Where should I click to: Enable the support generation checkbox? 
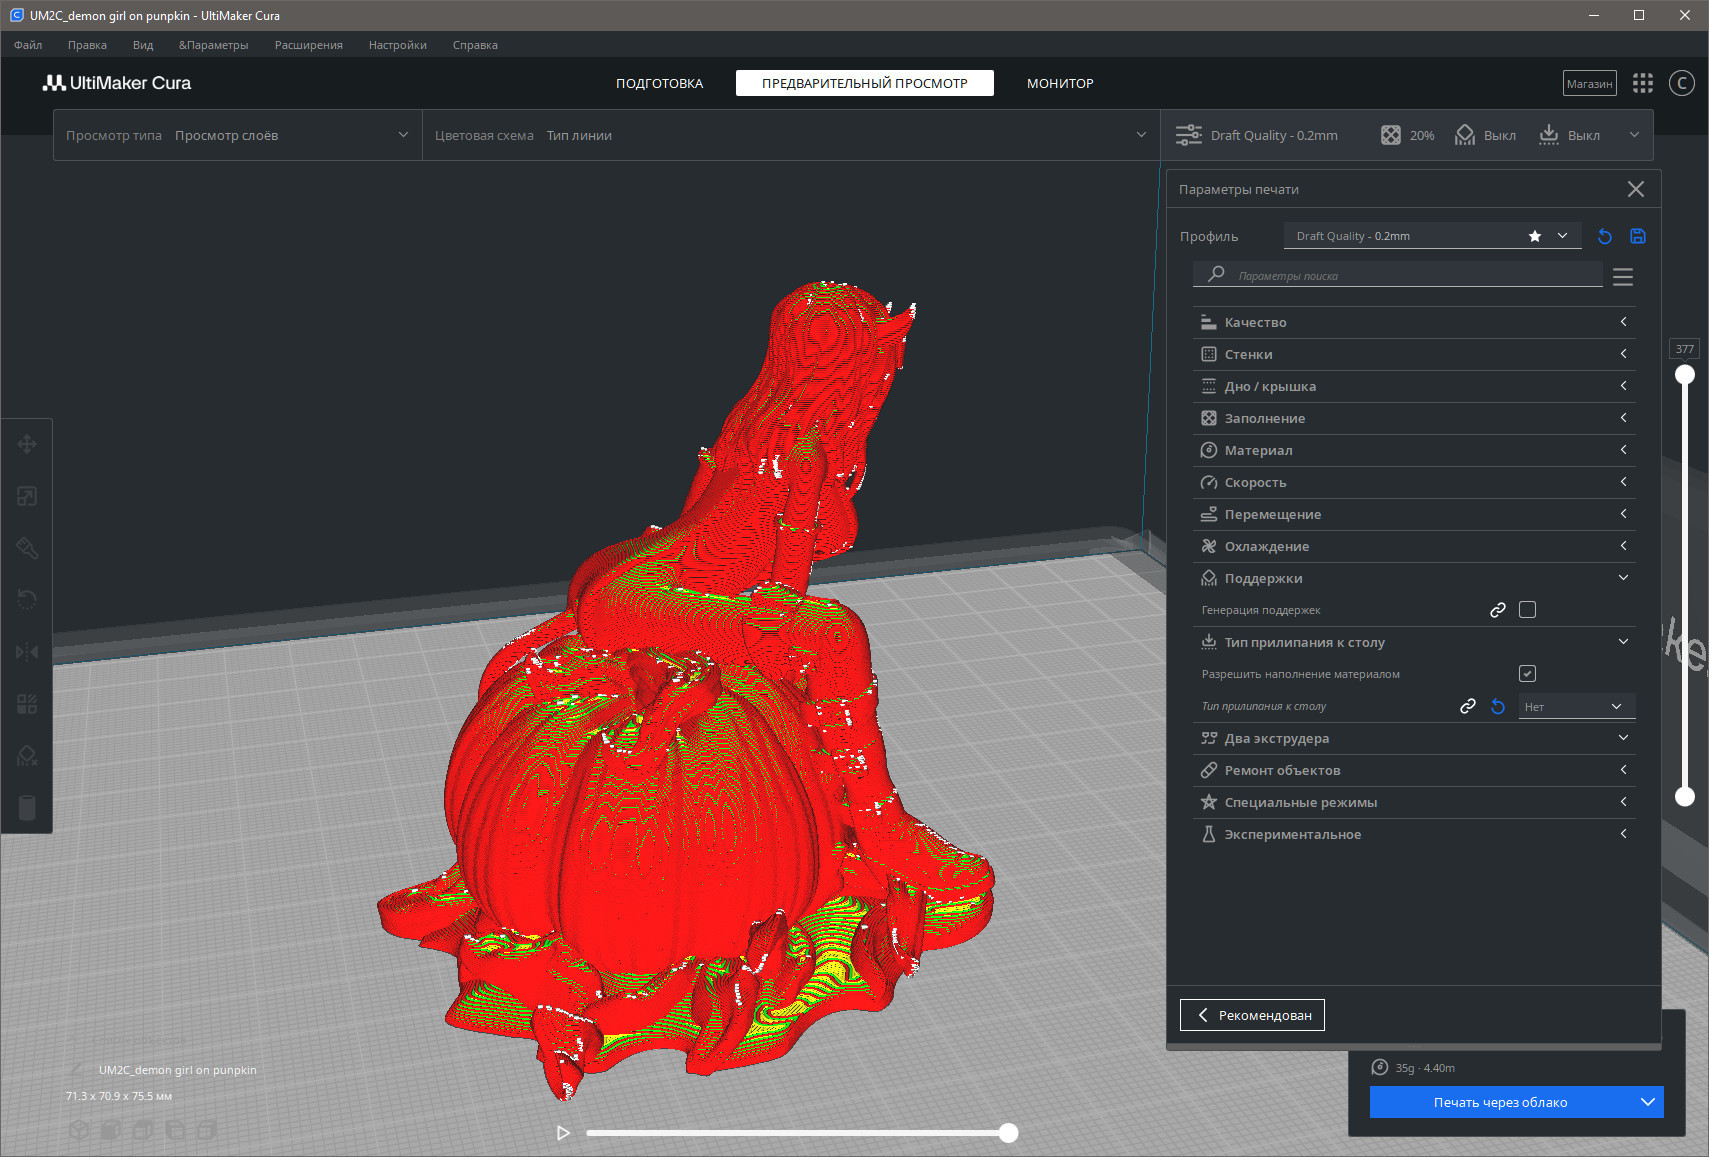[x=1527, y=610]
